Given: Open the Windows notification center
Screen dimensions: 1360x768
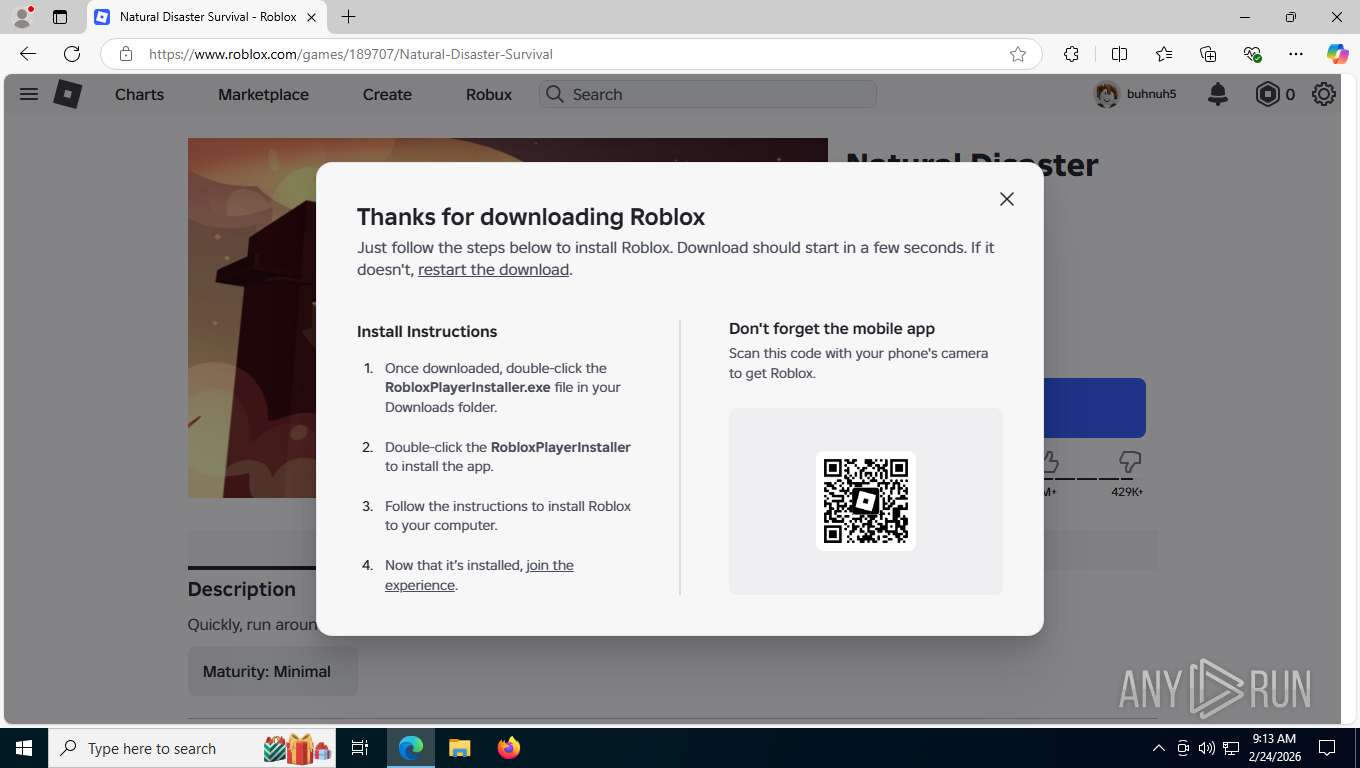Looking at the screenshot, I should (1327, 748).
